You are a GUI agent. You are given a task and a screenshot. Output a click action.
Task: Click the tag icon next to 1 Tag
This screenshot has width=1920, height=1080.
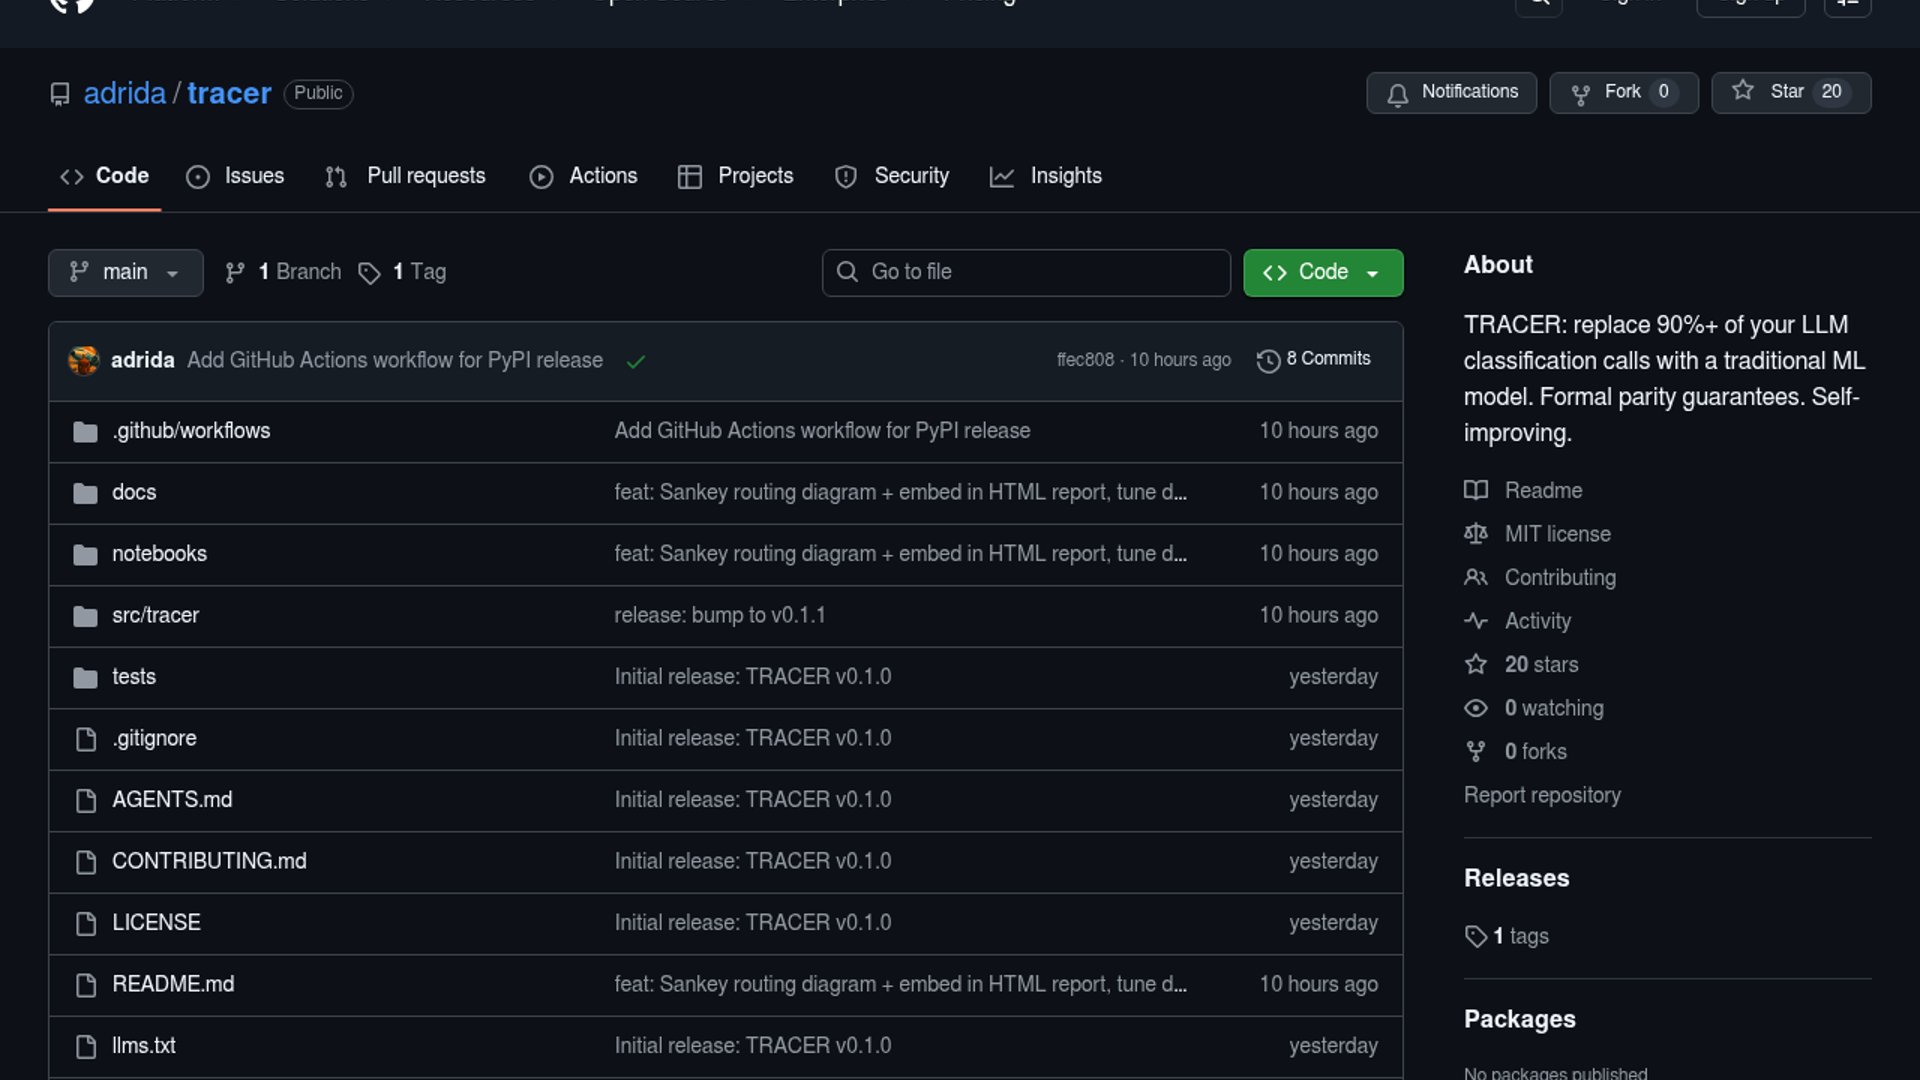[370, 273]
